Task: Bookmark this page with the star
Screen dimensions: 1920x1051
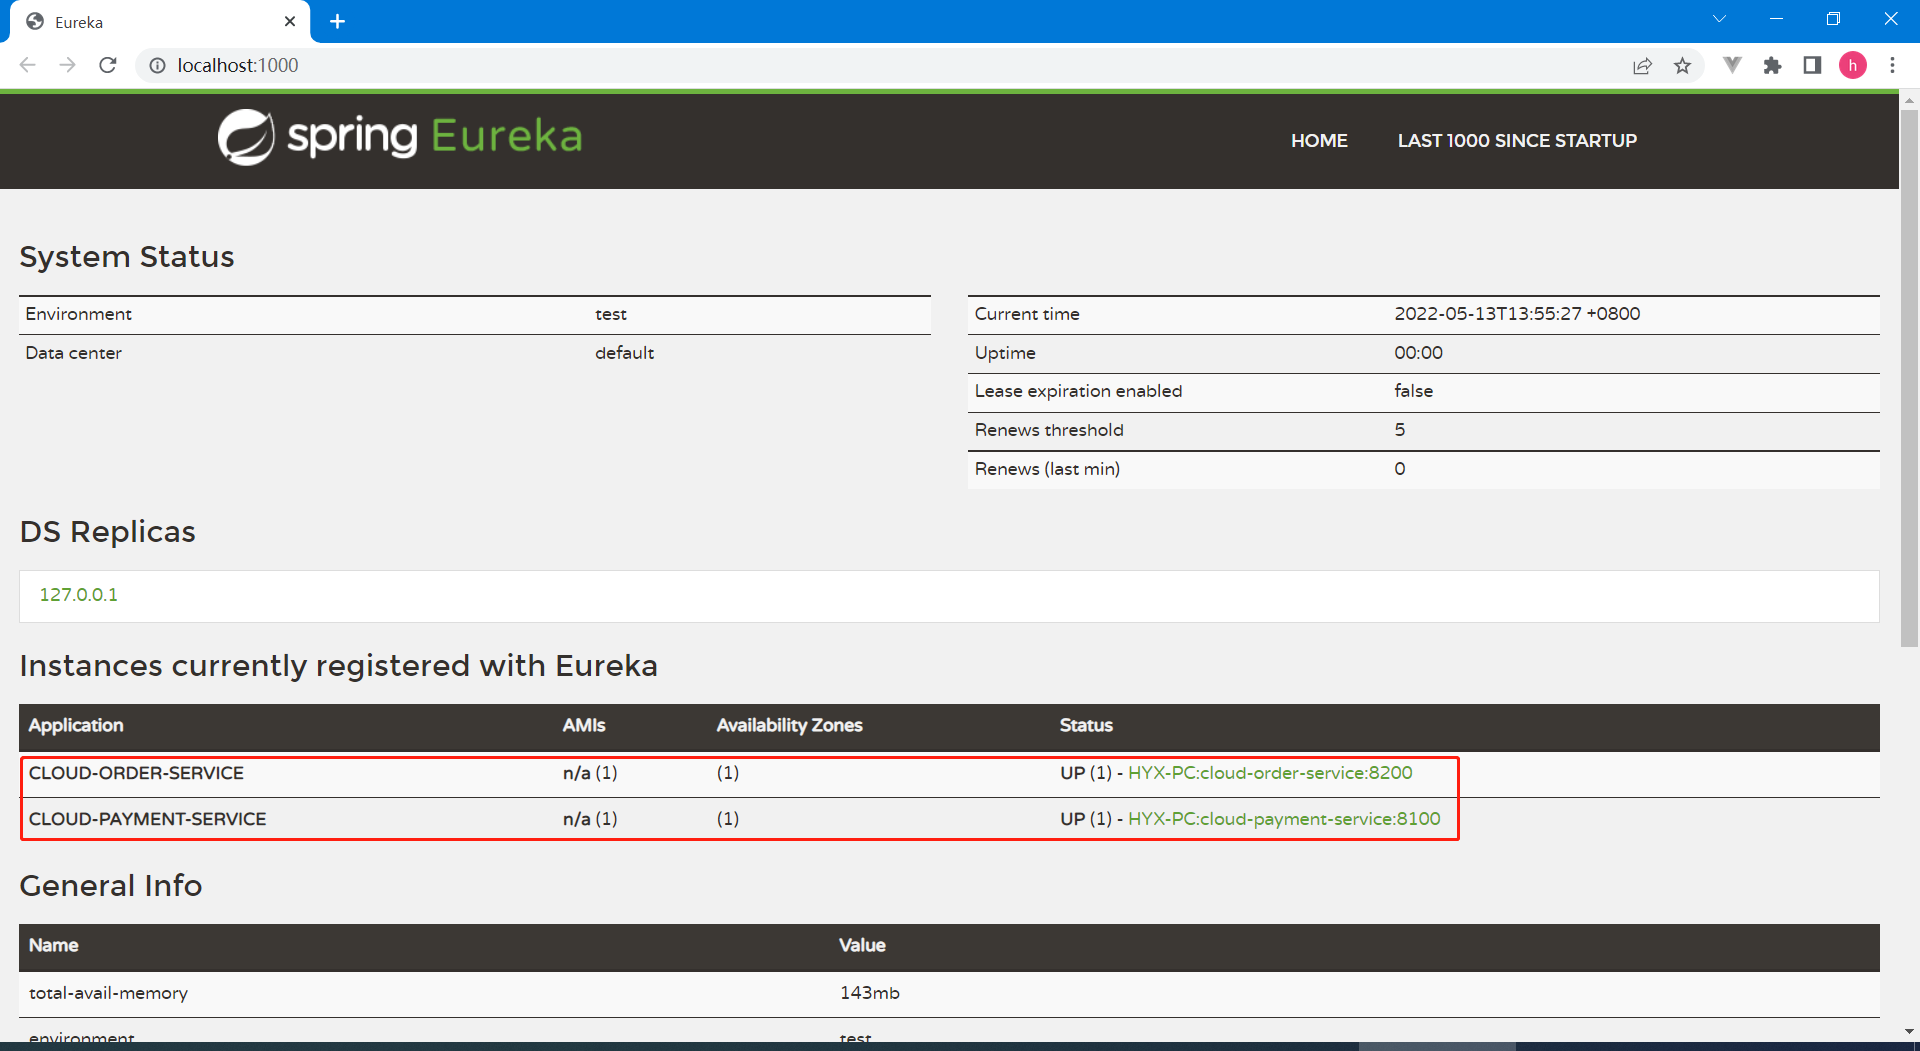Action: 1682,65
